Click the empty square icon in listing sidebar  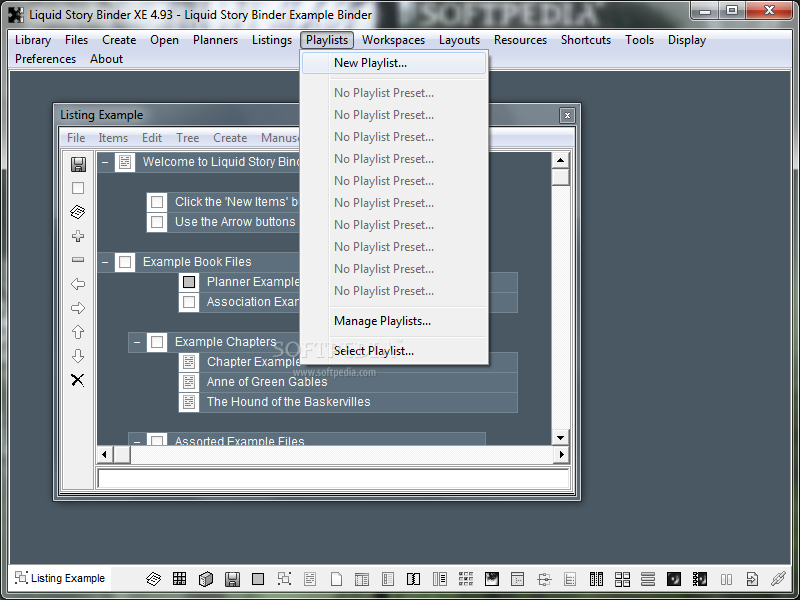pyautogui.click(x=78, y=188)
